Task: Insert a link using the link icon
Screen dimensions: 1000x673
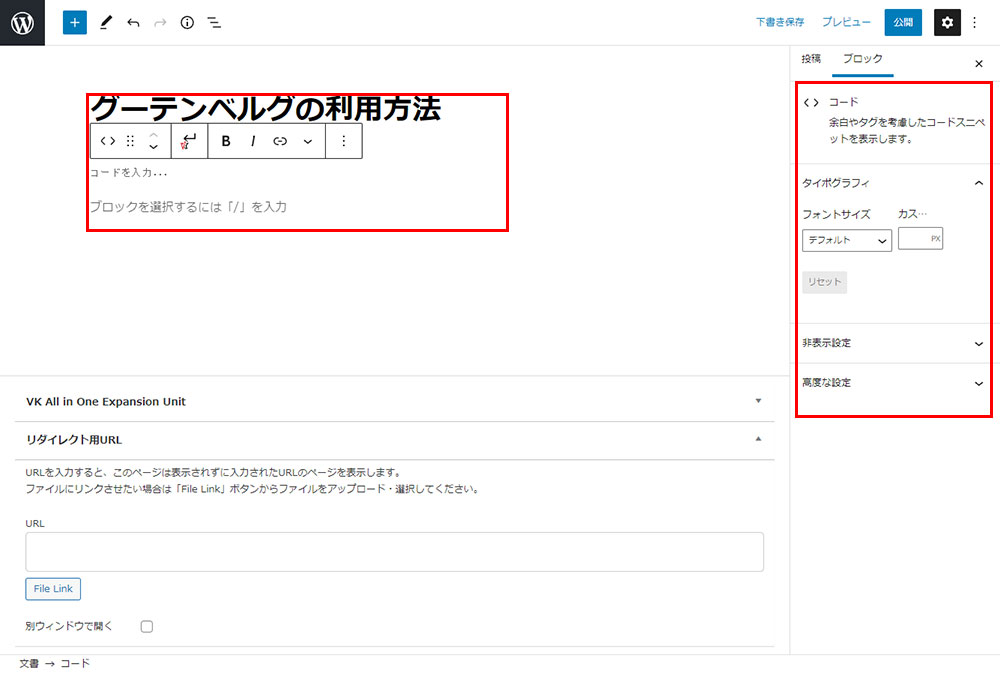Action: (280, 141)
